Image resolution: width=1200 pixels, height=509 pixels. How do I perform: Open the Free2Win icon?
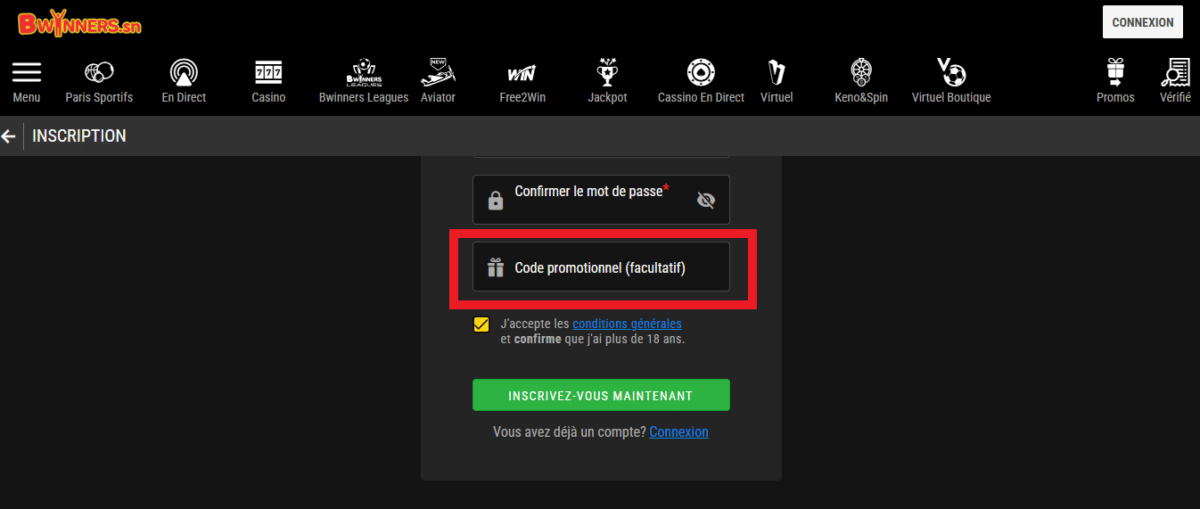(521, 74)
